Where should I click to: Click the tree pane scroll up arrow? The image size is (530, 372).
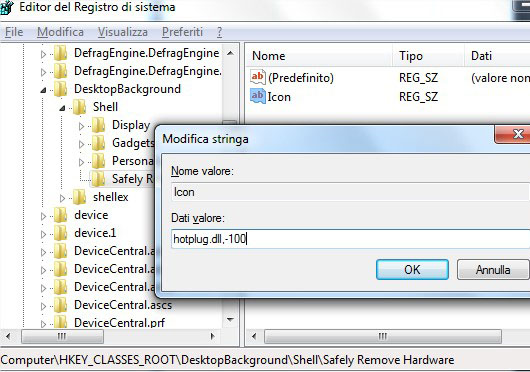pos(230,53)
